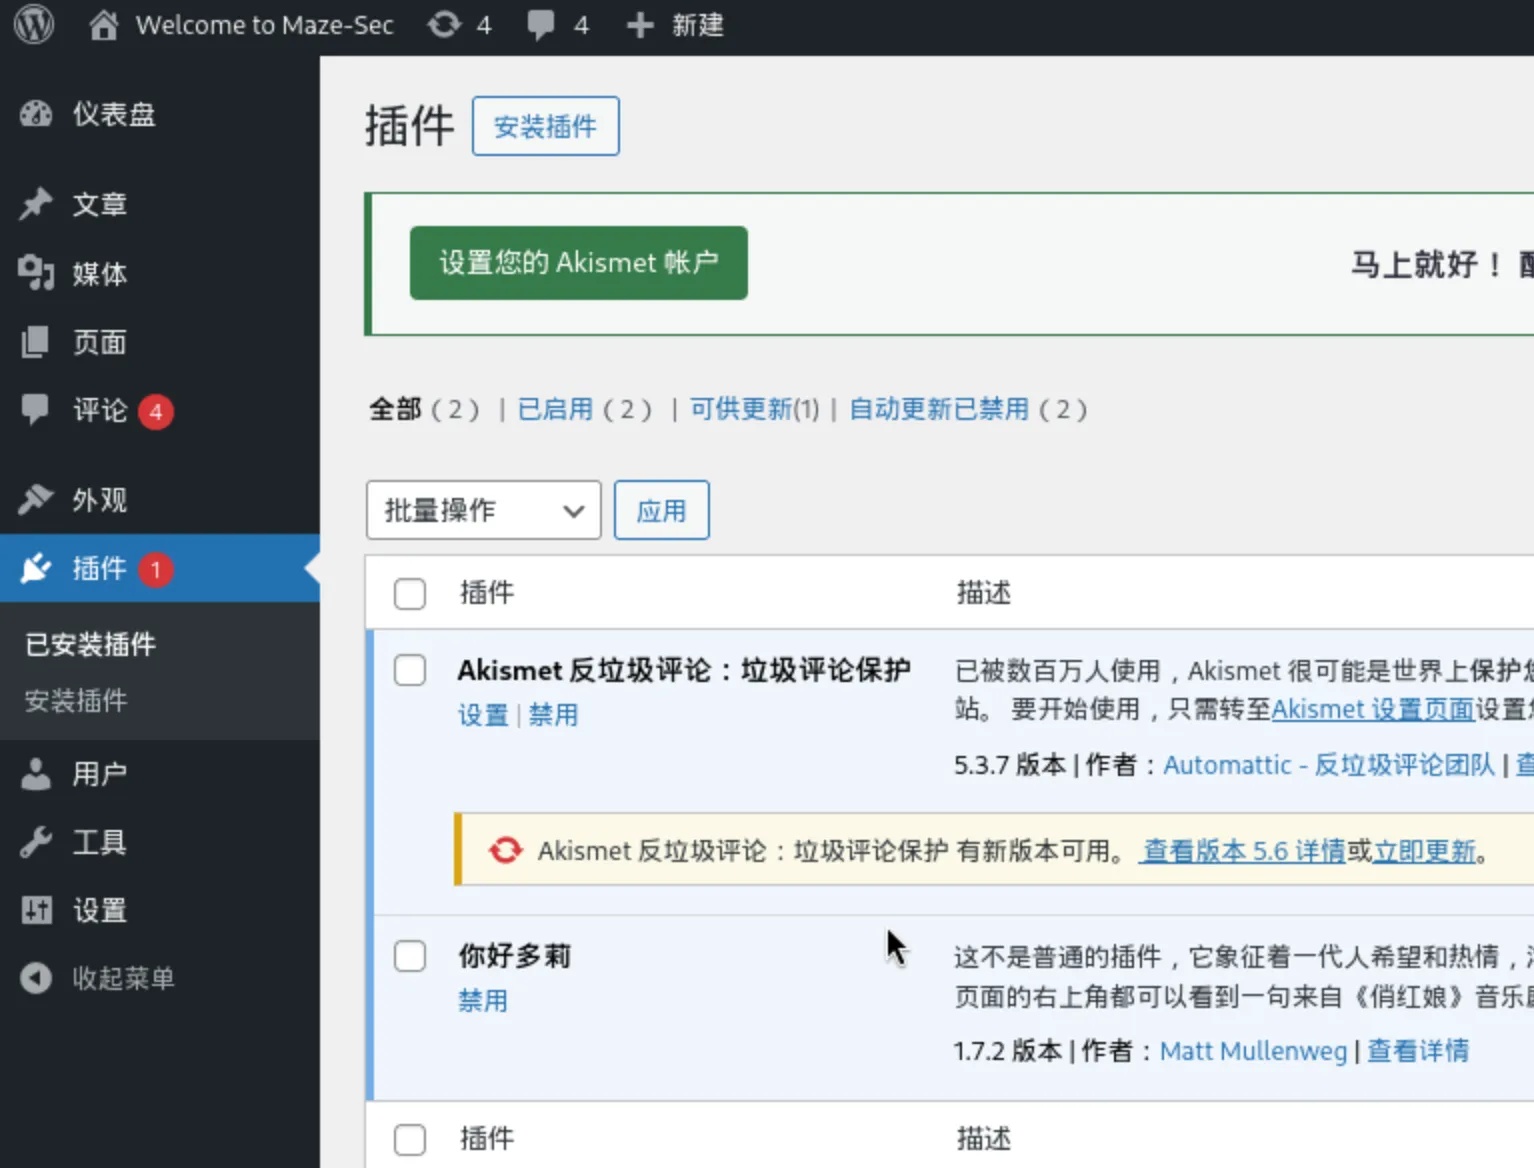Check the Akismet 反垃圾评论 plugin checkbox

410,670
